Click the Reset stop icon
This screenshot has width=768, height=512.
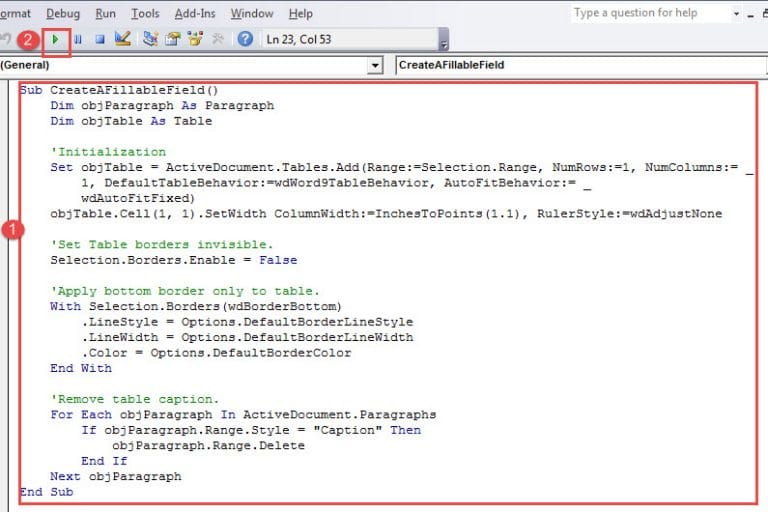(x=98, y=39)
